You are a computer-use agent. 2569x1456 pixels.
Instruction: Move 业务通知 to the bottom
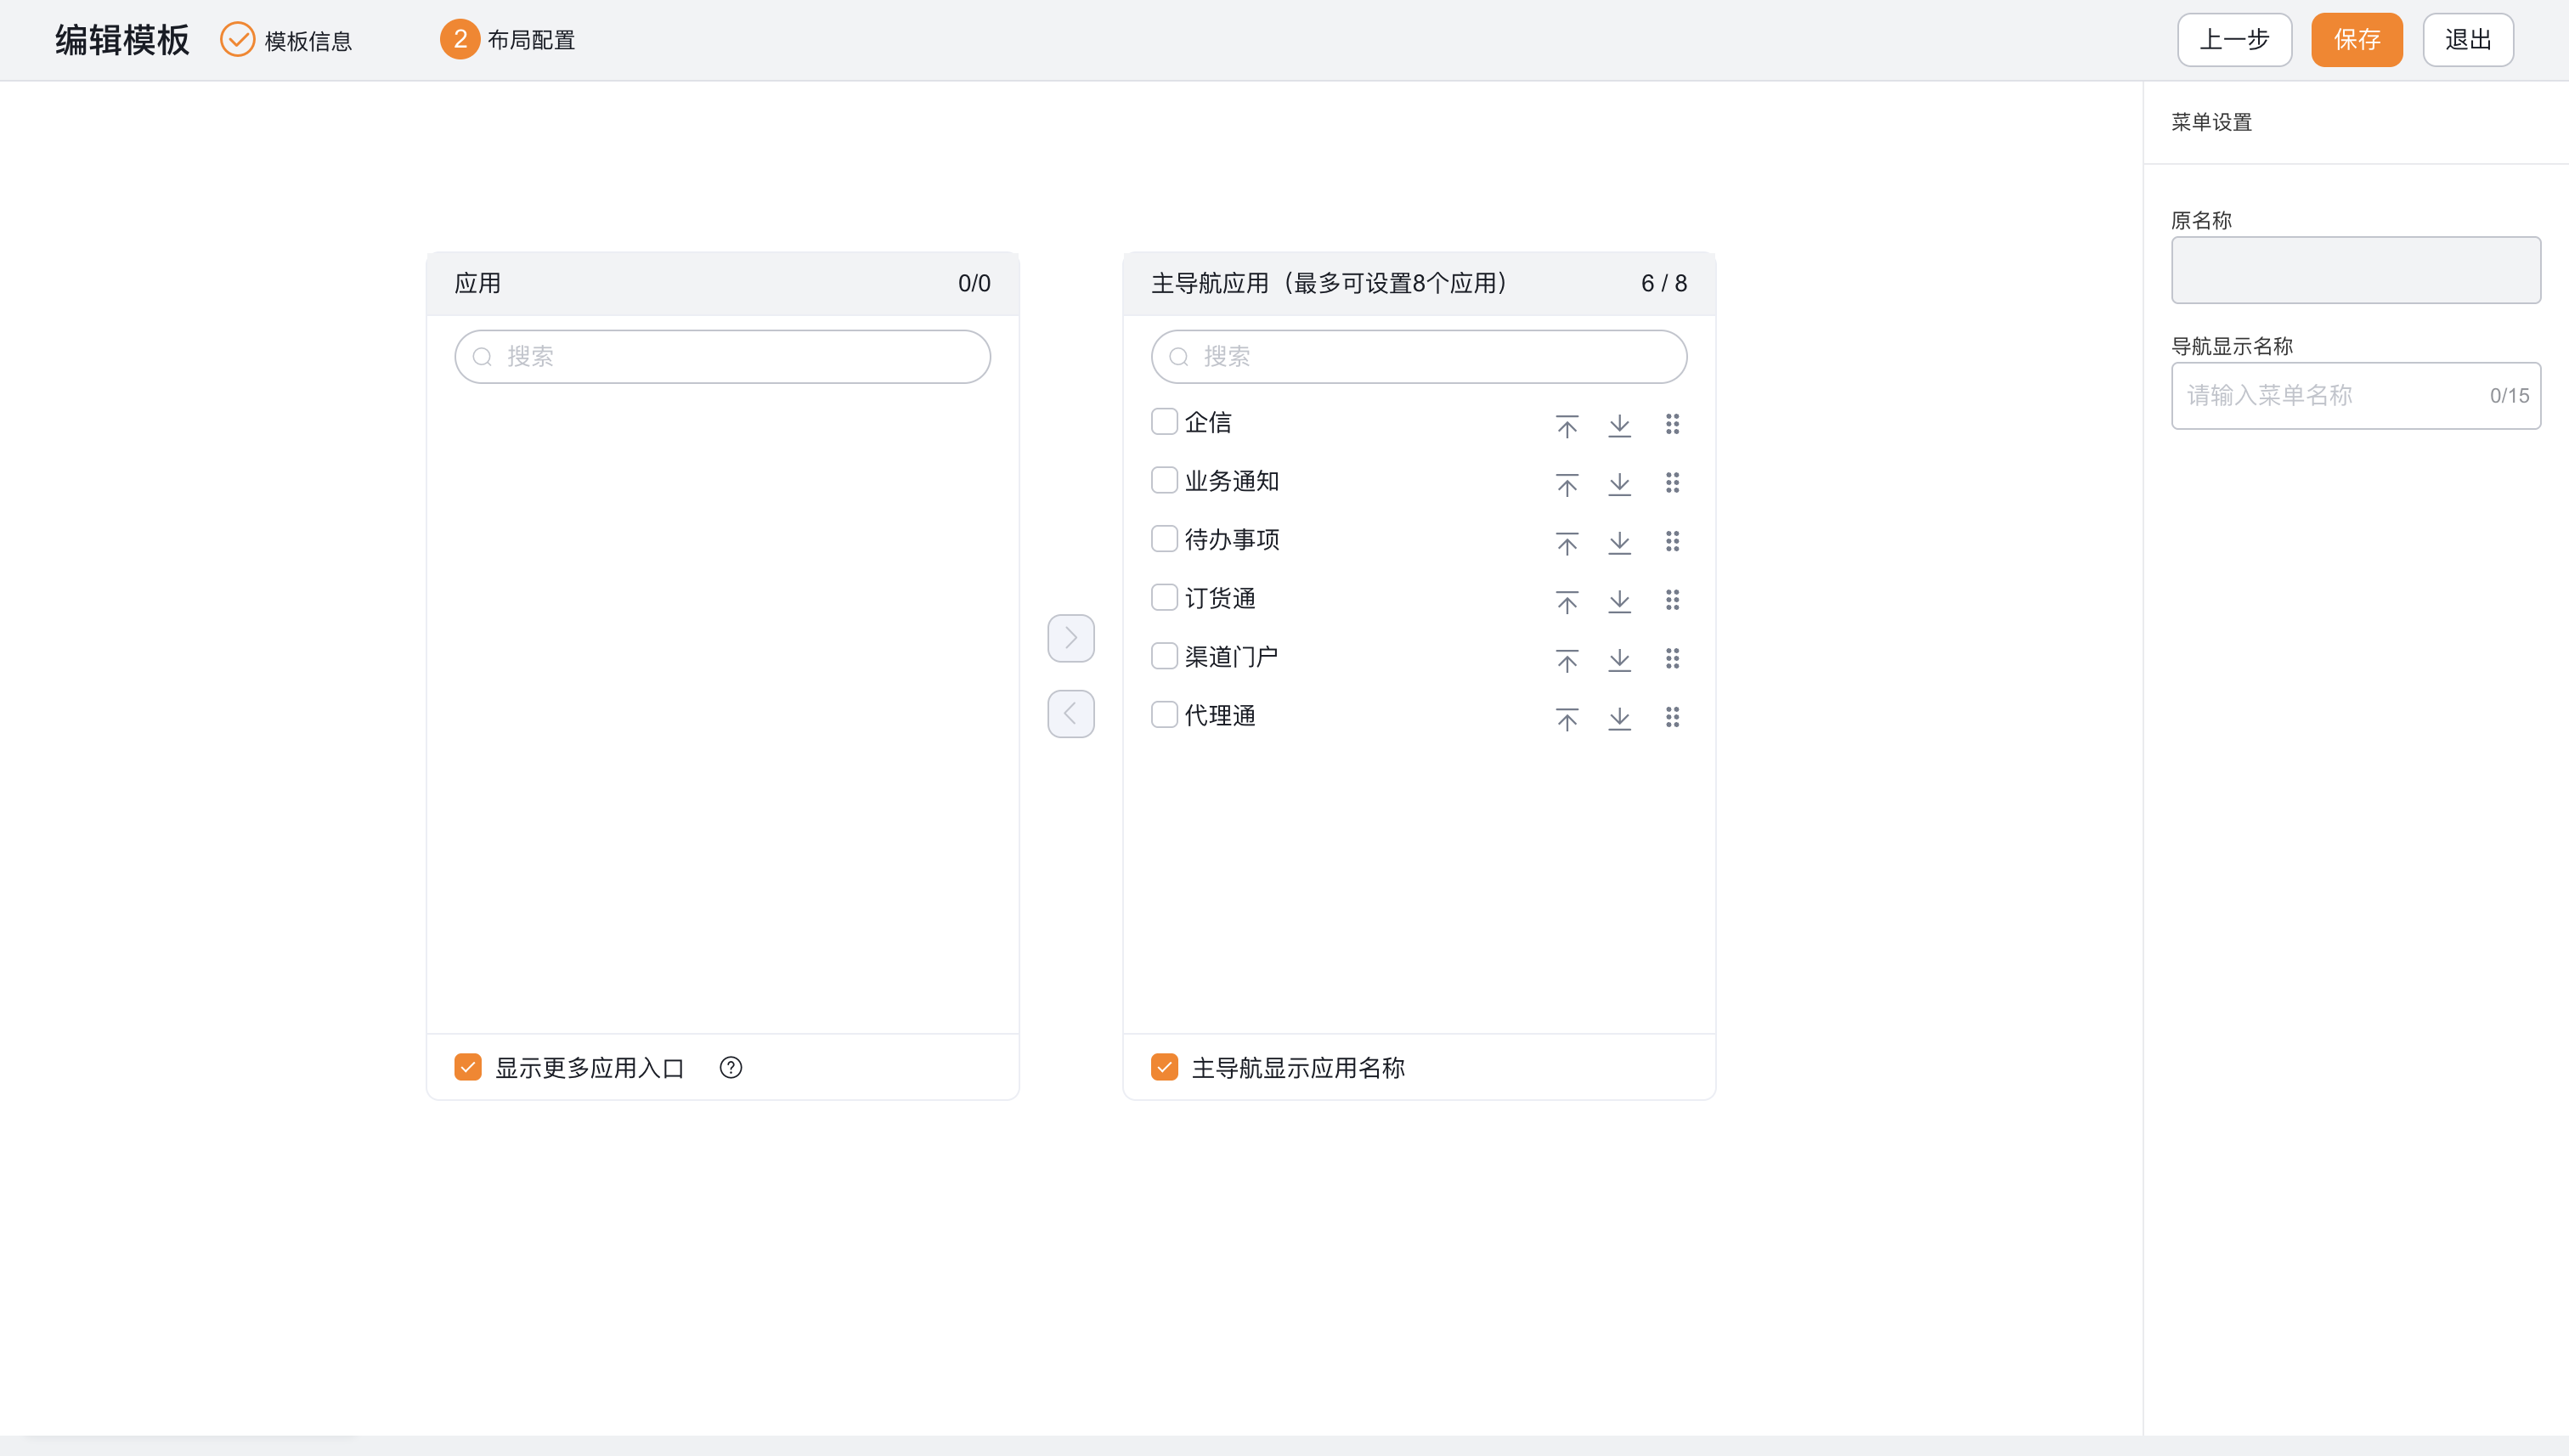[1619, 485]
